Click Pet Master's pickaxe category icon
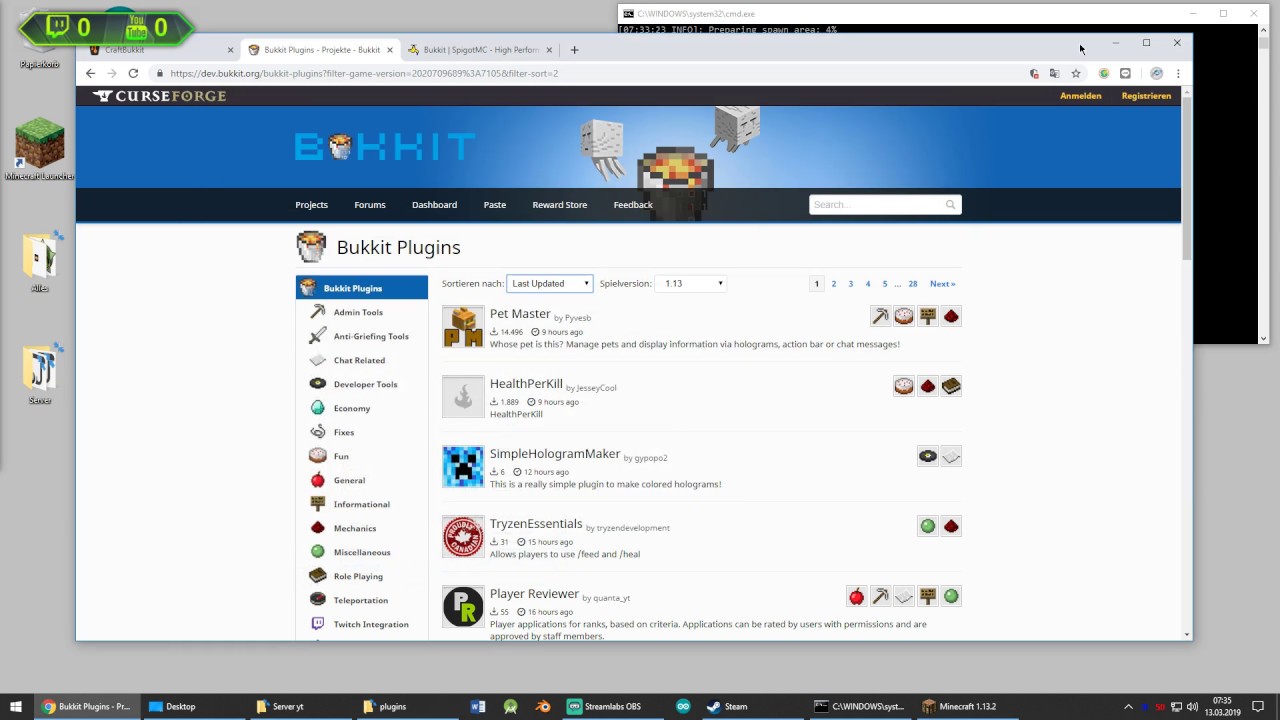1280x720 pixels. point(880,316)
